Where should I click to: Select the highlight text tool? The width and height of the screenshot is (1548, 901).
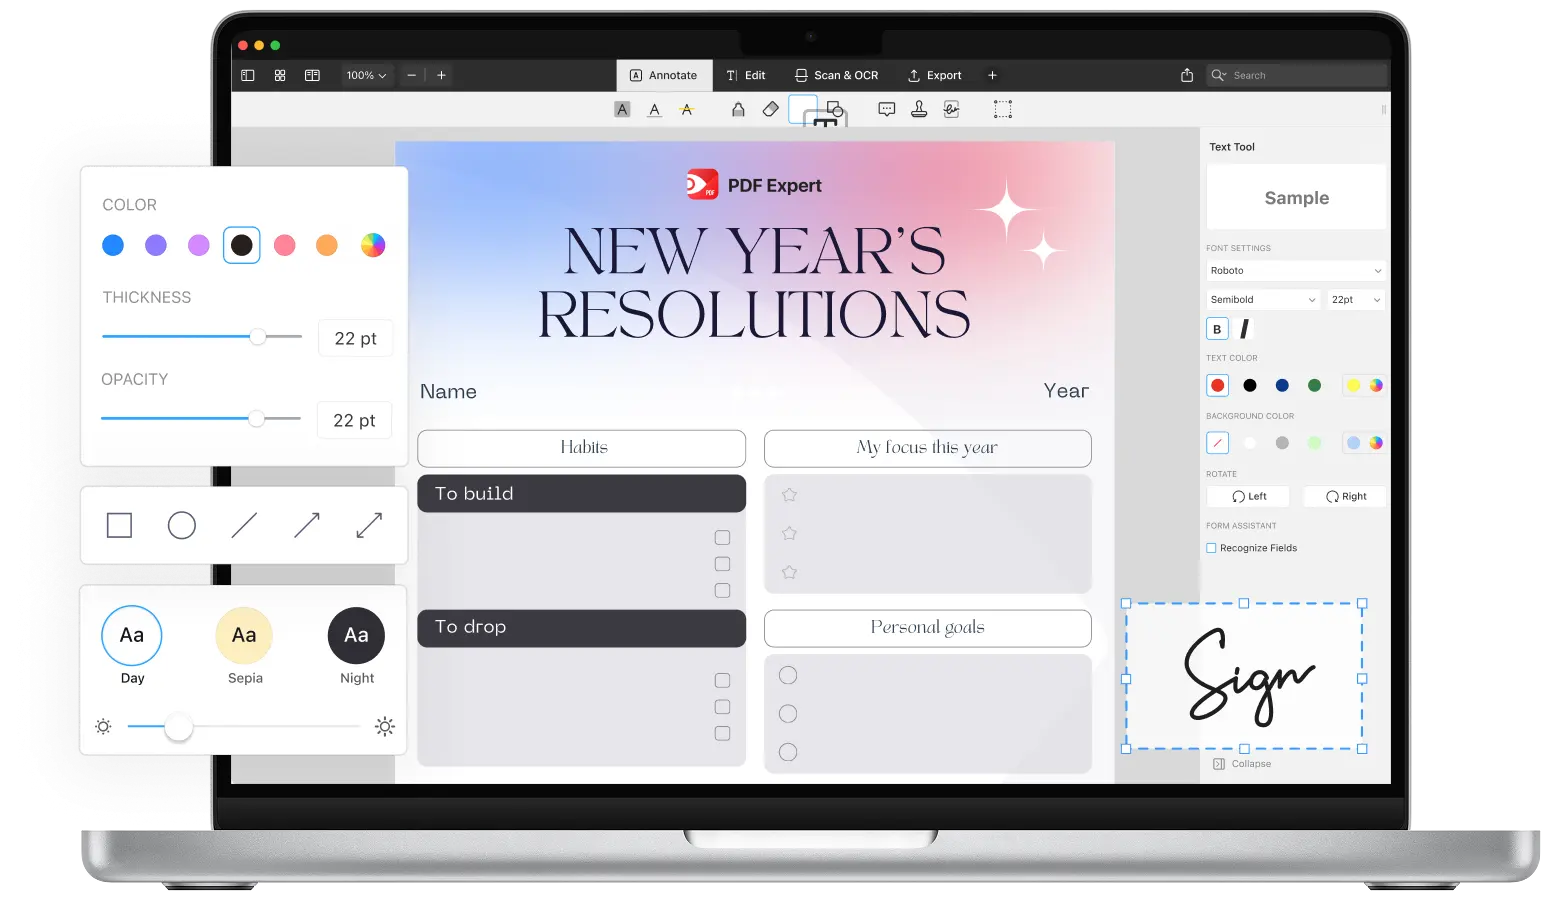tap(622, 109)
